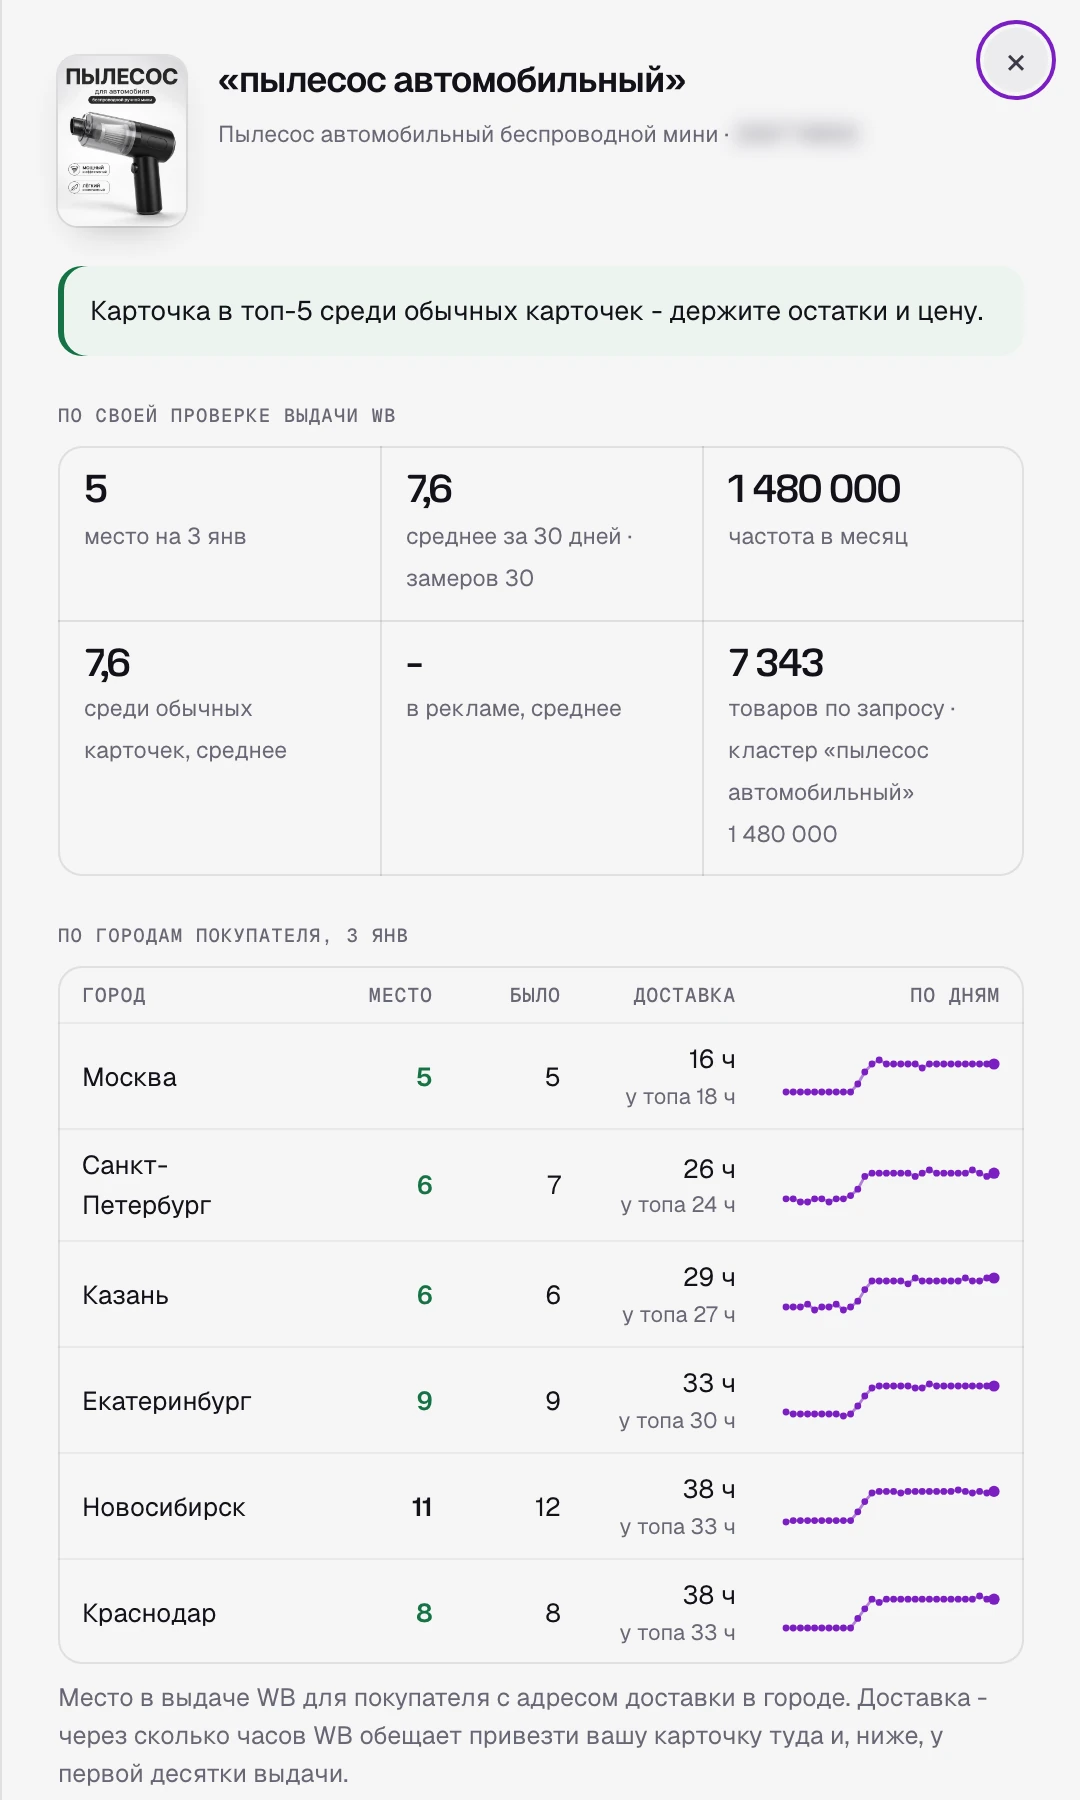Screen dimensions: 1080x1800
Task: Click the 1 480 000 monthly frequency card
Action: [x=863, y=534]
